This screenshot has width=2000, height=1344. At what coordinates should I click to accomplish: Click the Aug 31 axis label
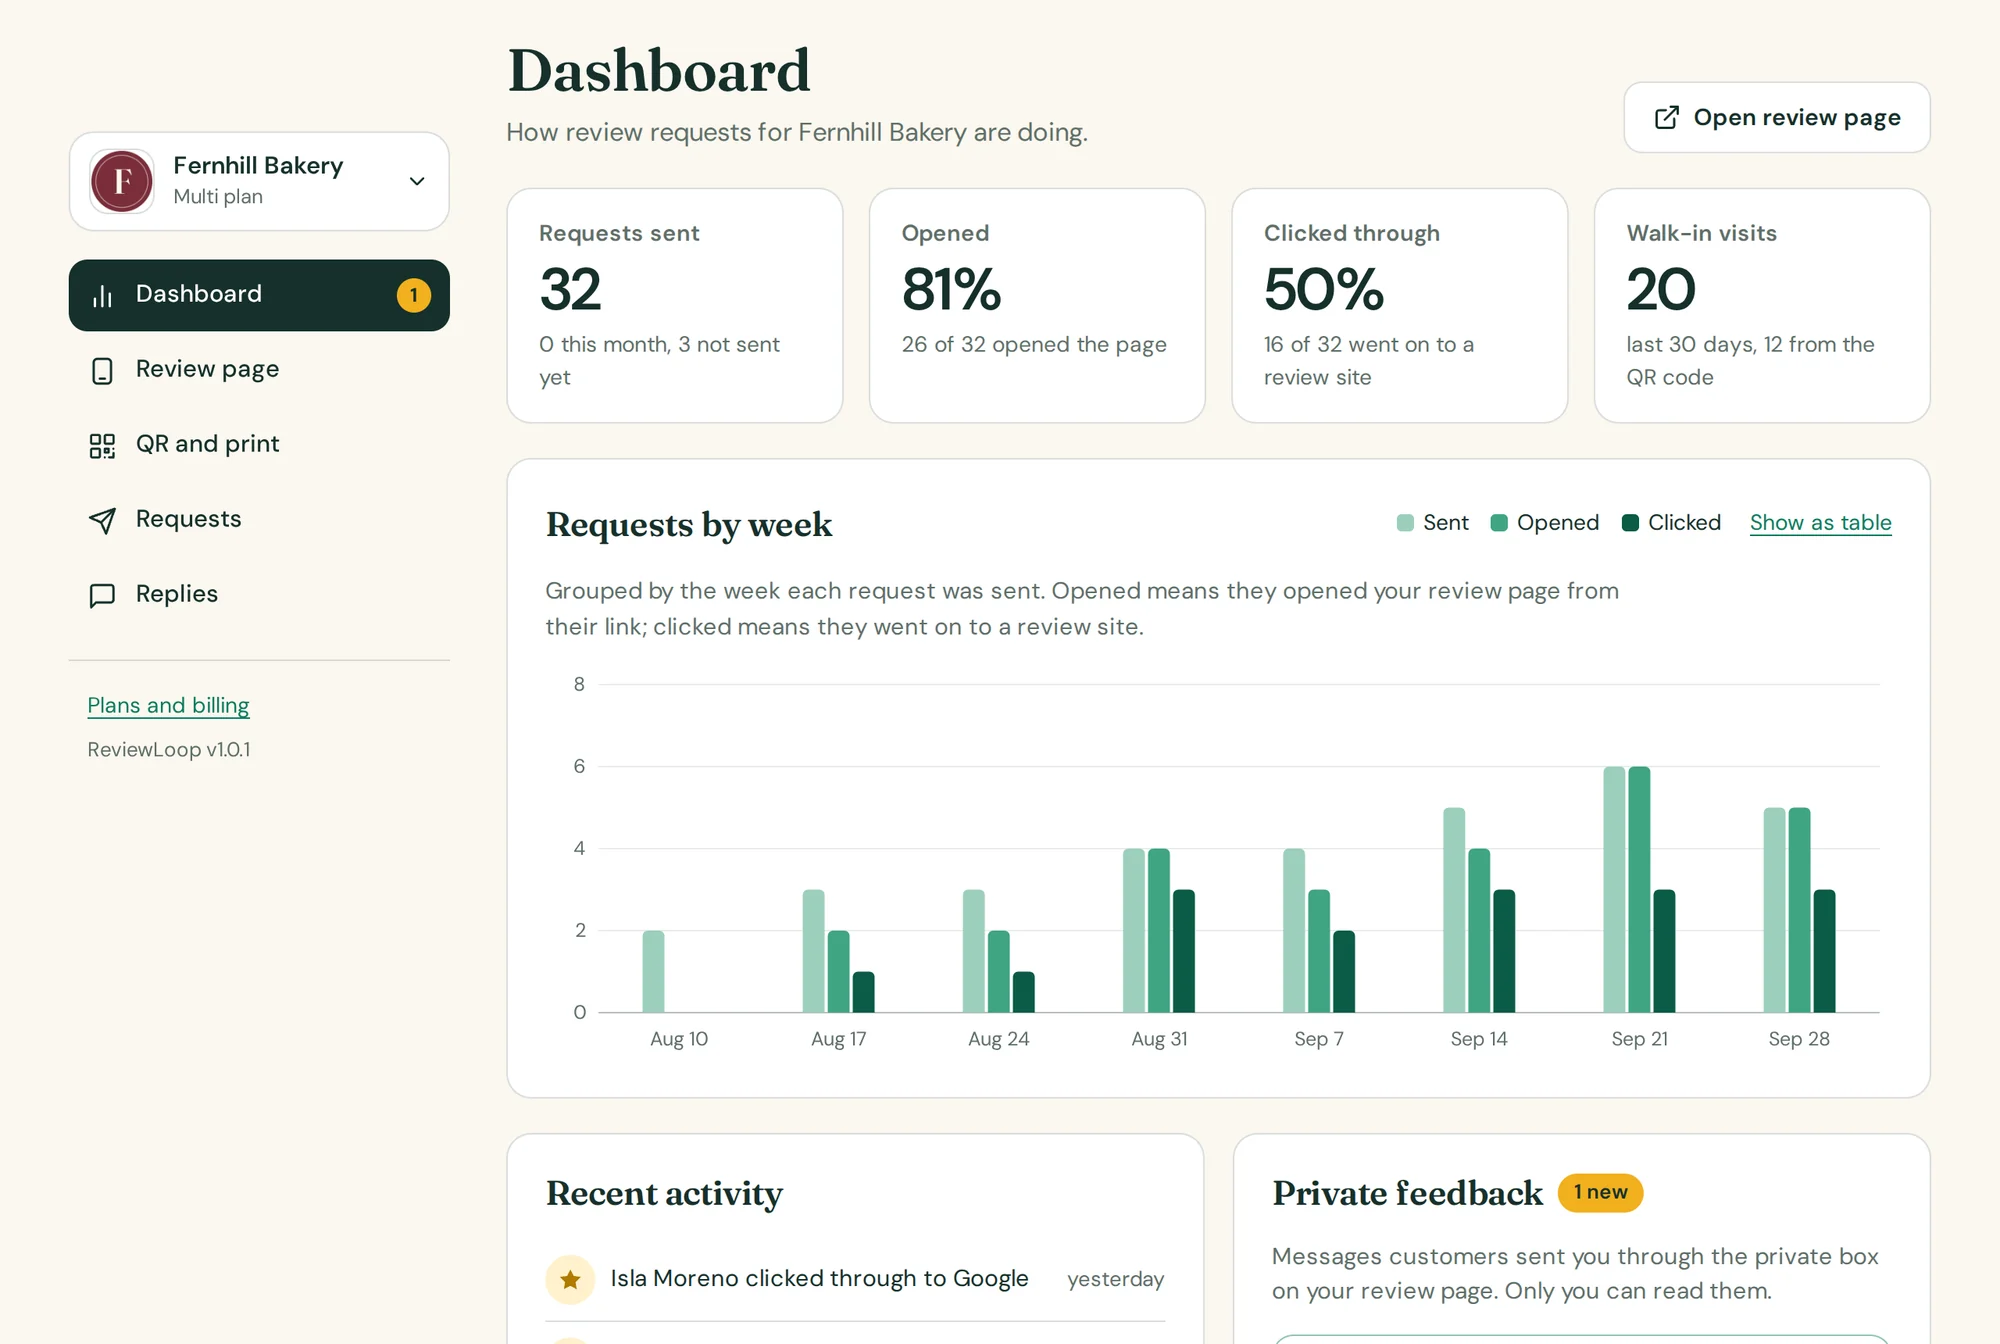click(x=1159, y=1039)
